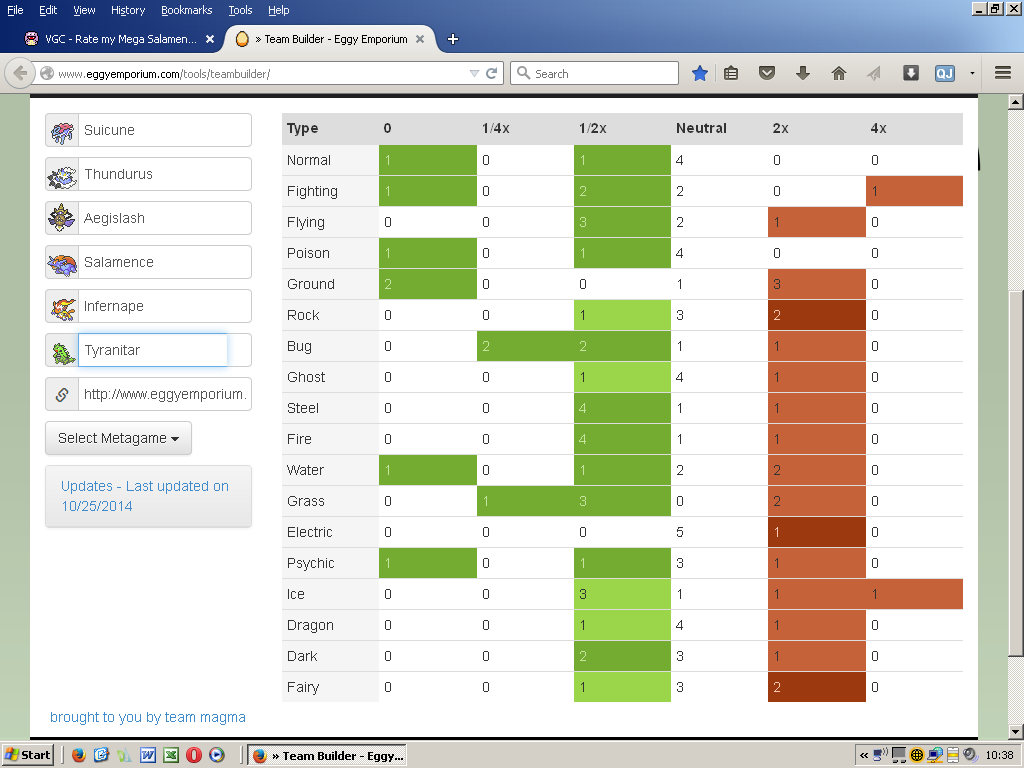
Task: Launch Excel from quick launch bar
Action: 171,755
